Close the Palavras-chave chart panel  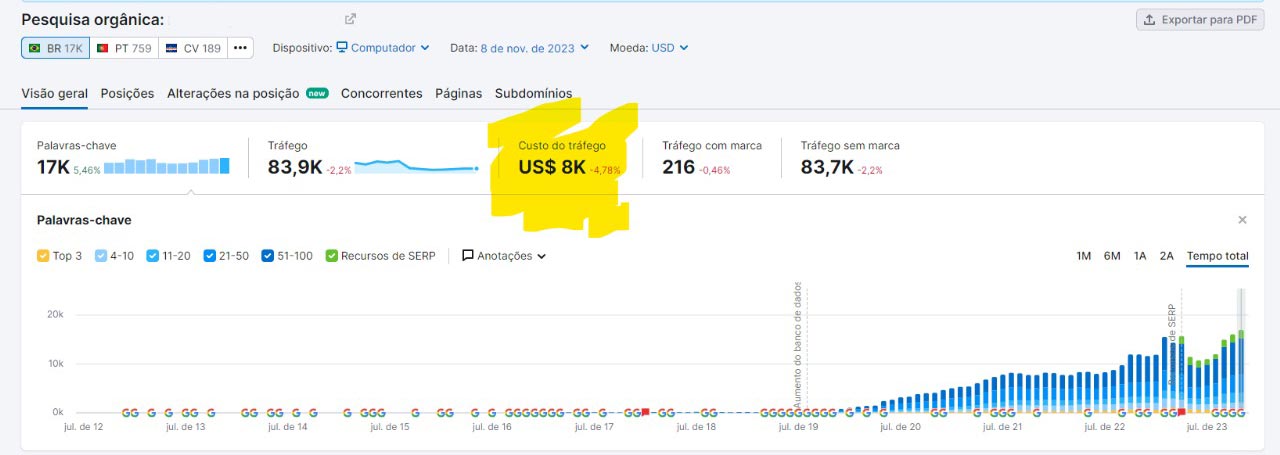(x=1242, y=220)
